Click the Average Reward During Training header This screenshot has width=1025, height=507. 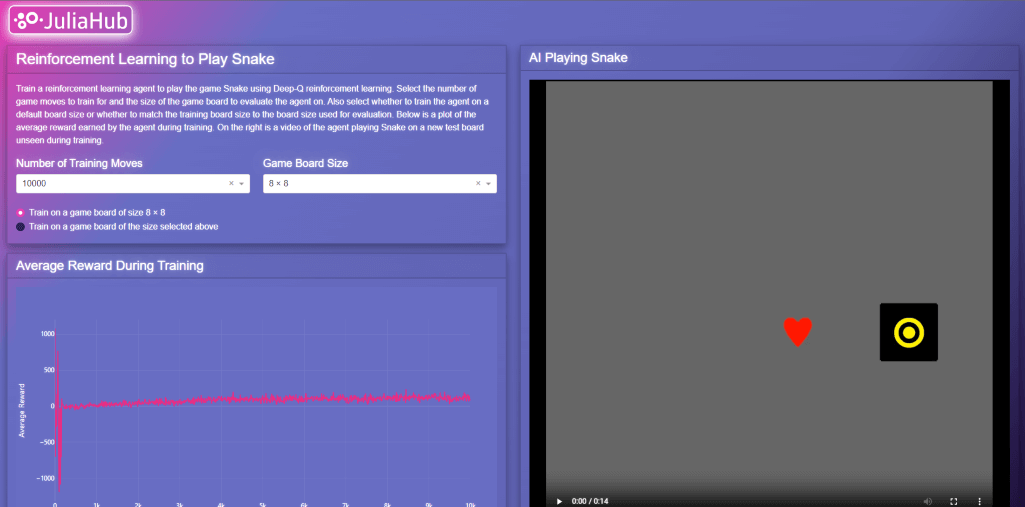pos(110,266)
